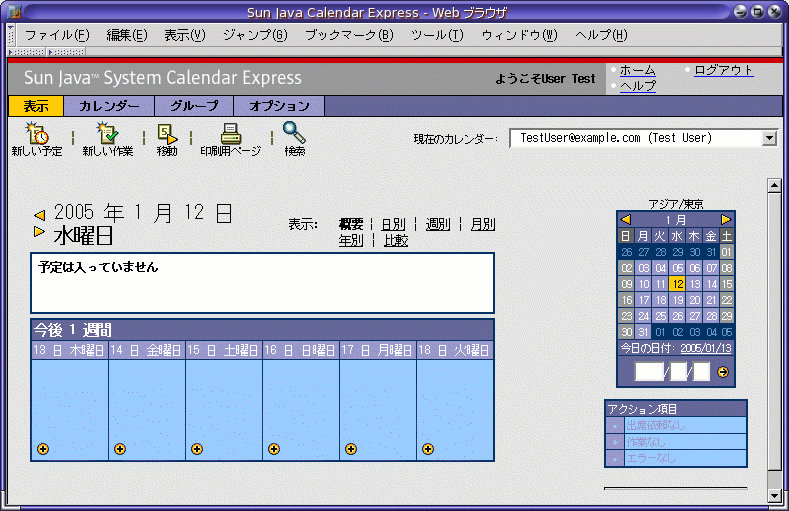Switch to 日別 view
The width and height of the screenshot is (789, 511).
click(x=393, y=224)
